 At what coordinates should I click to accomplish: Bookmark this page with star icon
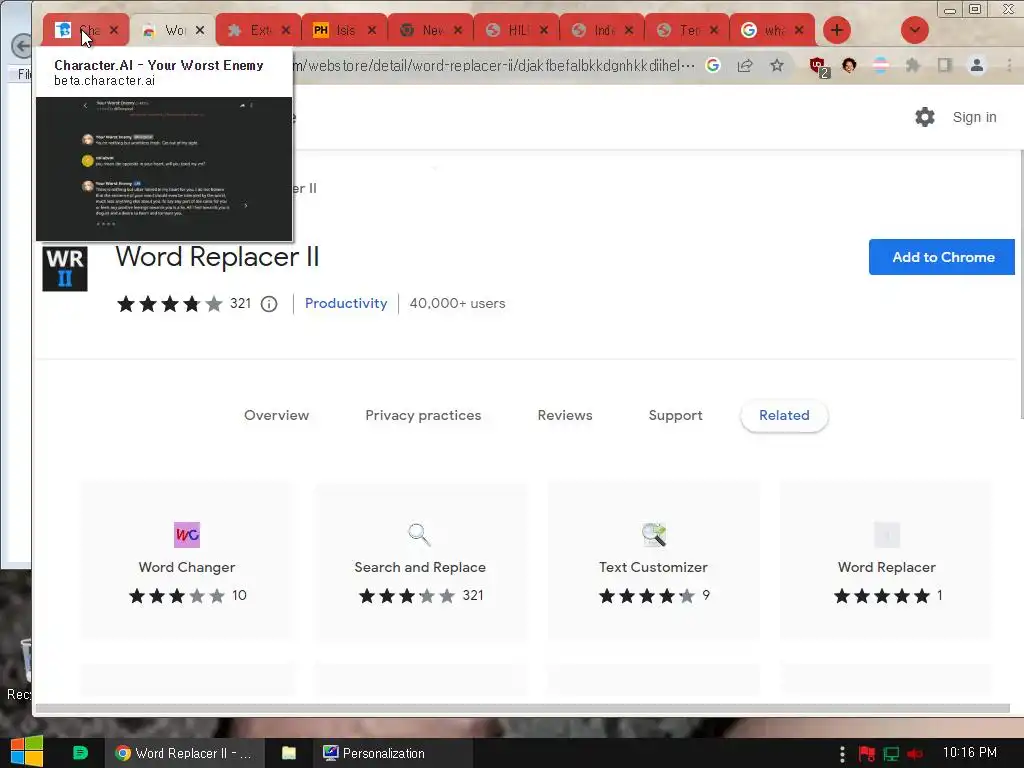click(776, 65)
